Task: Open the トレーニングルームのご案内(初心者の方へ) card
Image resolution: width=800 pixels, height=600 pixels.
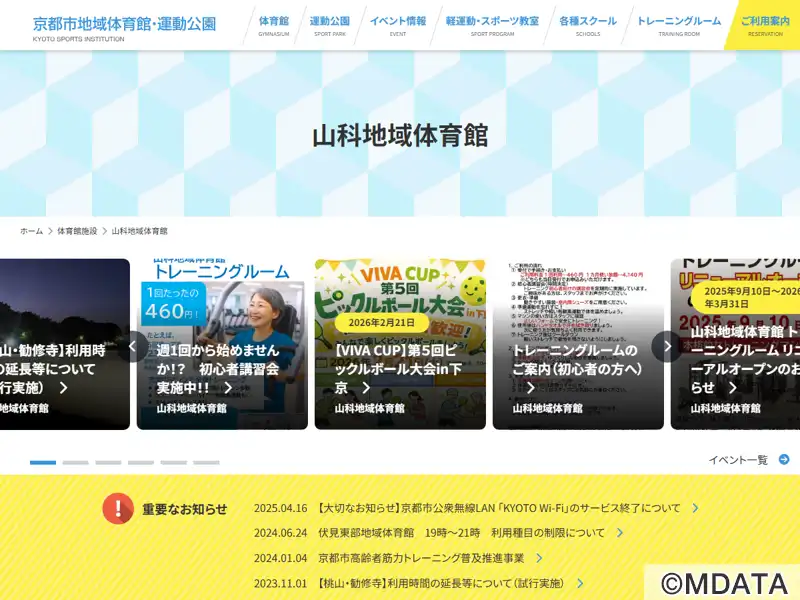Action: tap(578, 344)
